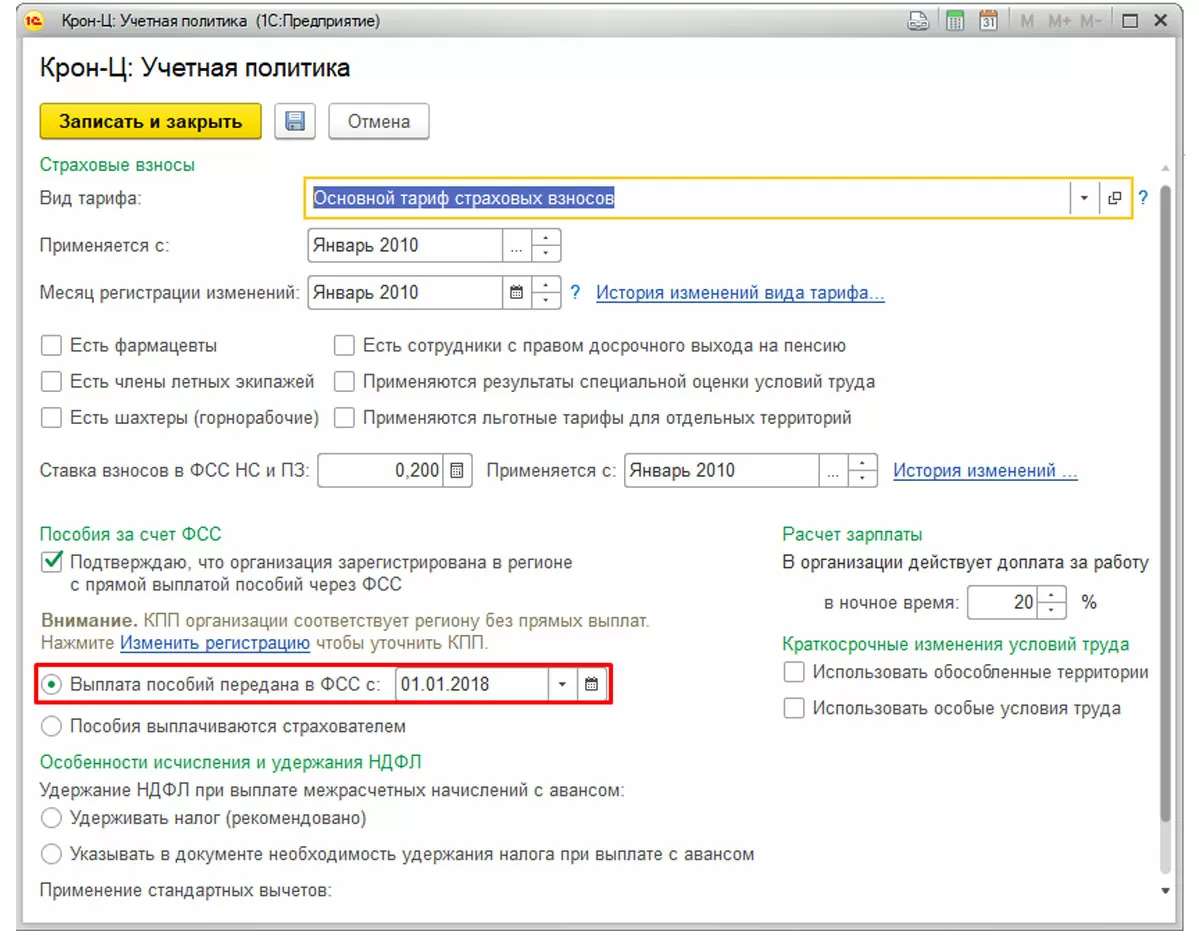The image size is (1200, 931).
Task: Select Удерживать налог (рекомендовано) option
Action: click(51, 818)
